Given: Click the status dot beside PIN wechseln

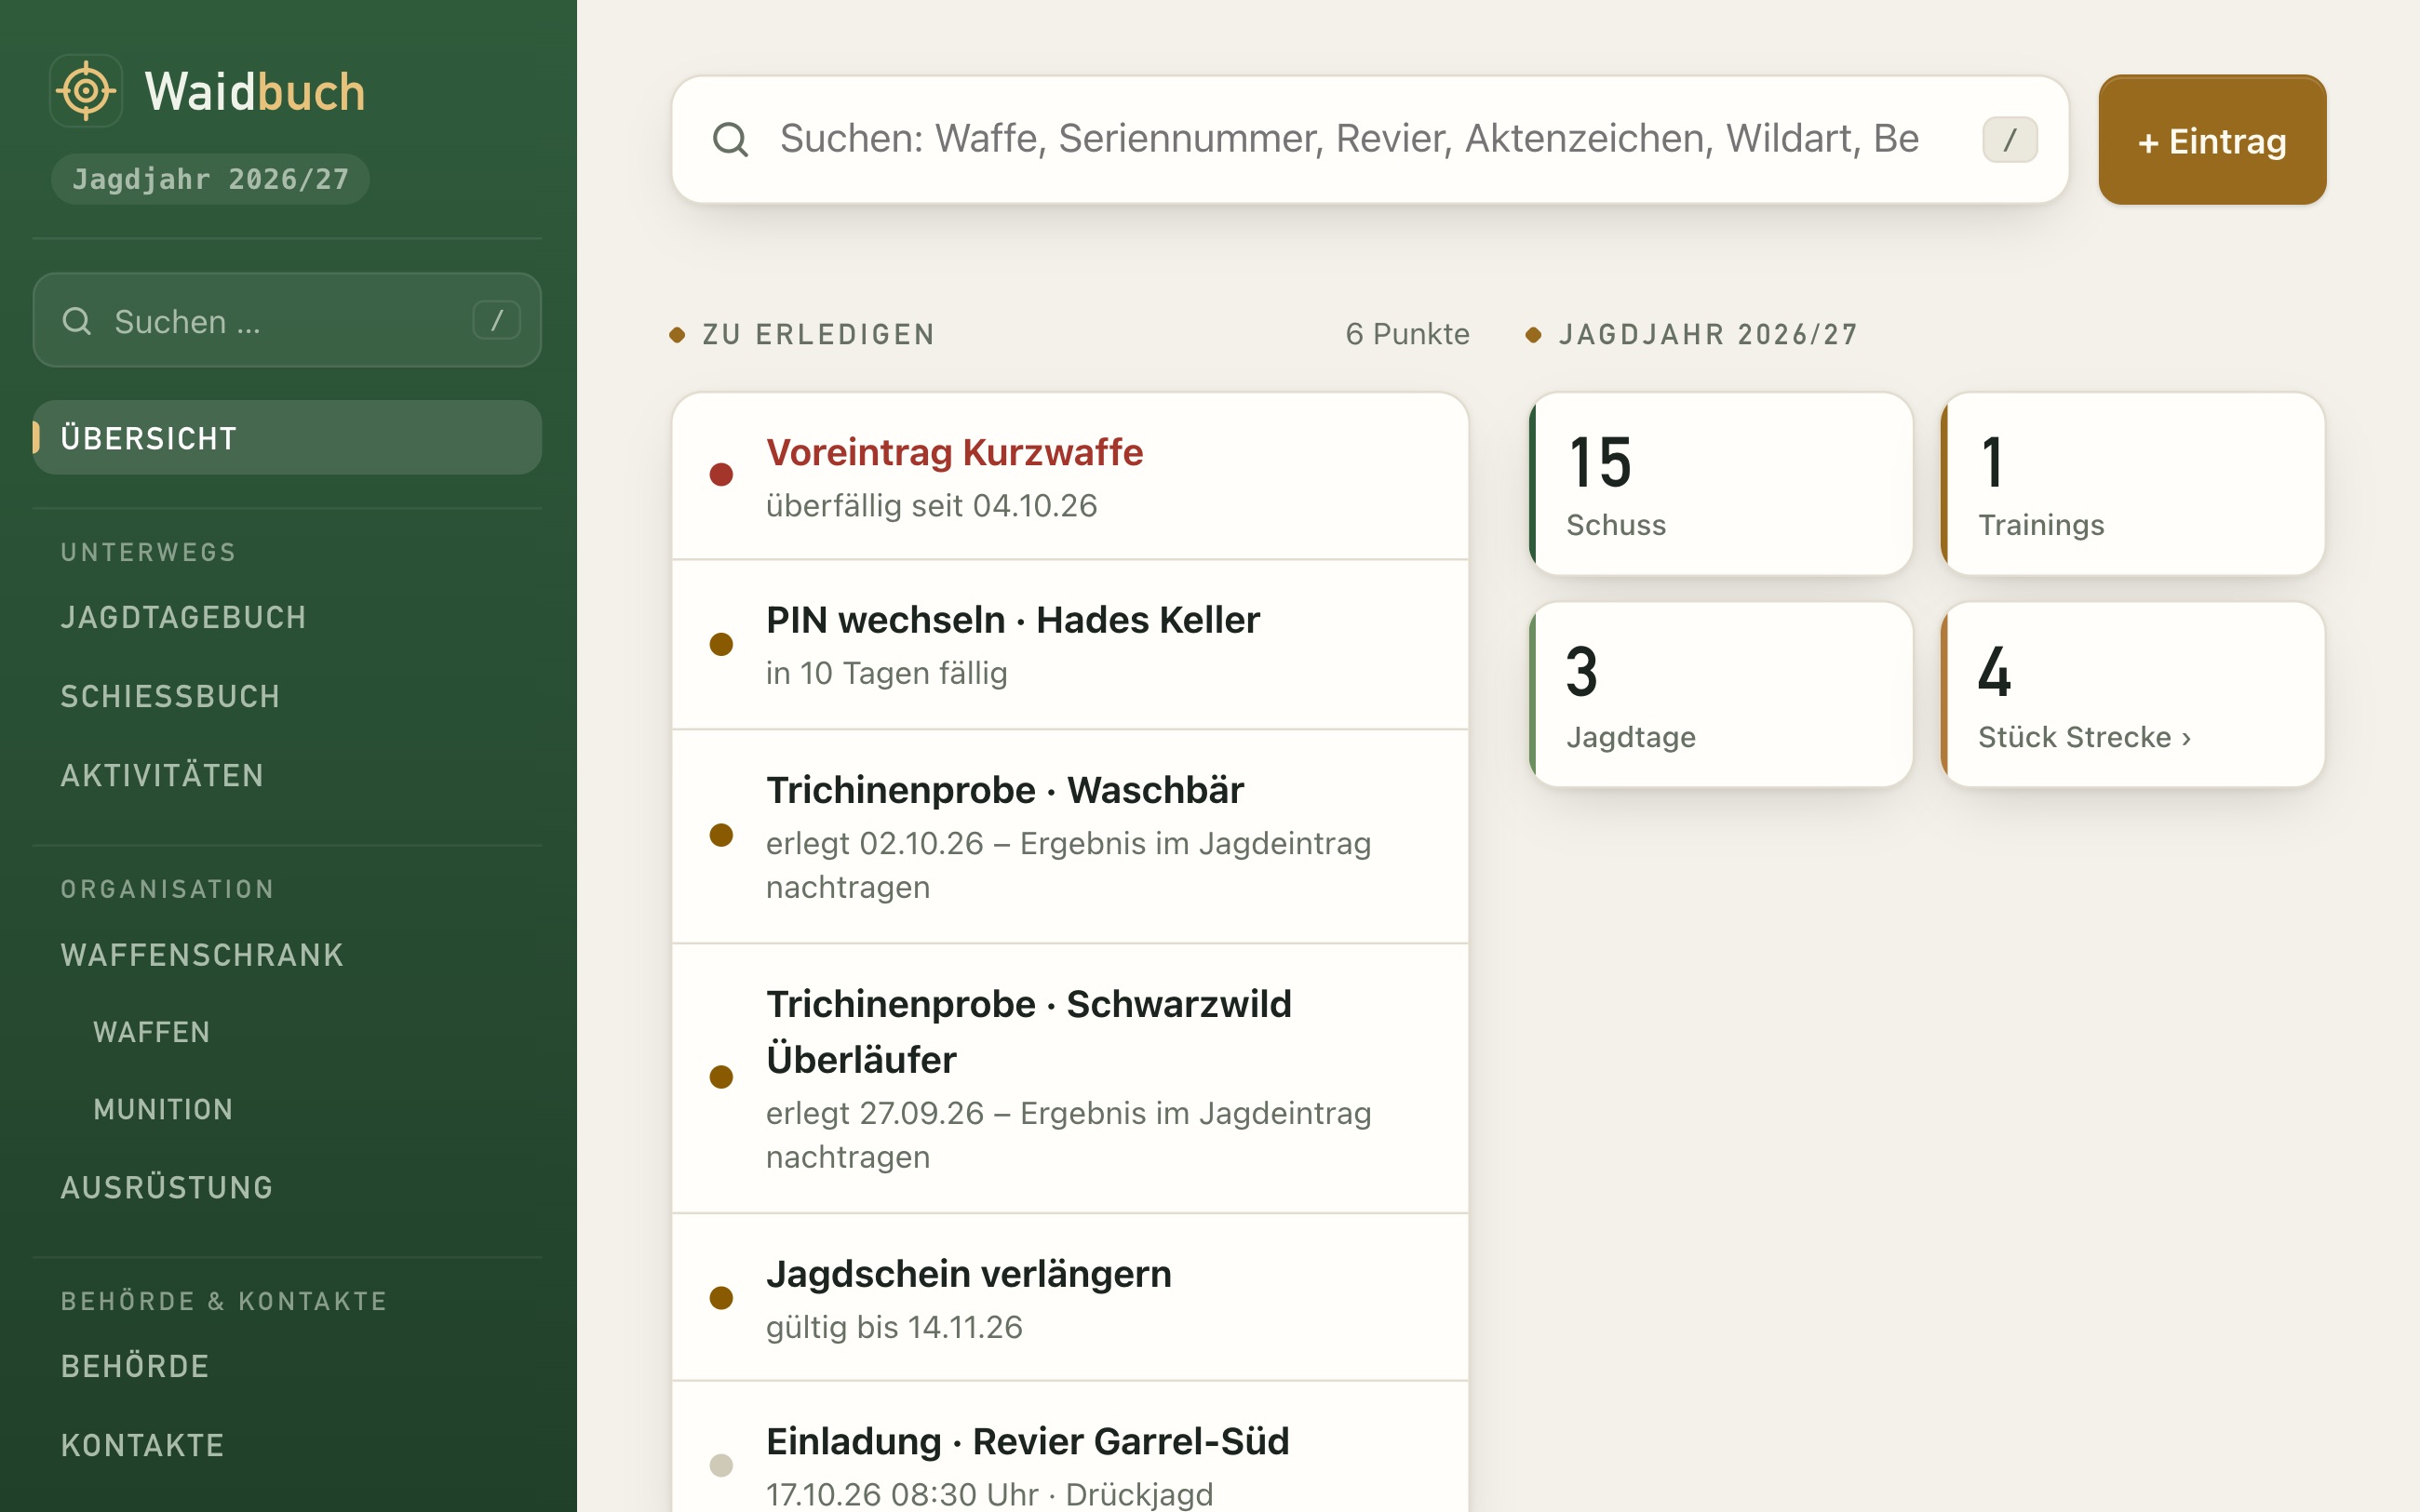Looking at the screenshot, I should coord(721,644).
